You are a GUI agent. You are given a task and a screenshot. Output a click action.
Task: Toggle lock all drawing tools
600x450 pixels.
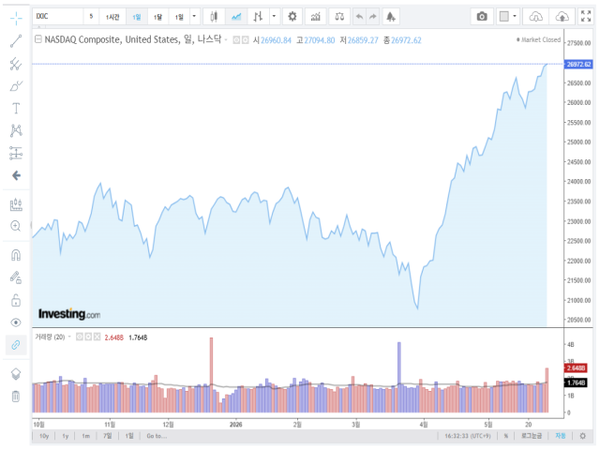pos(16,300)
